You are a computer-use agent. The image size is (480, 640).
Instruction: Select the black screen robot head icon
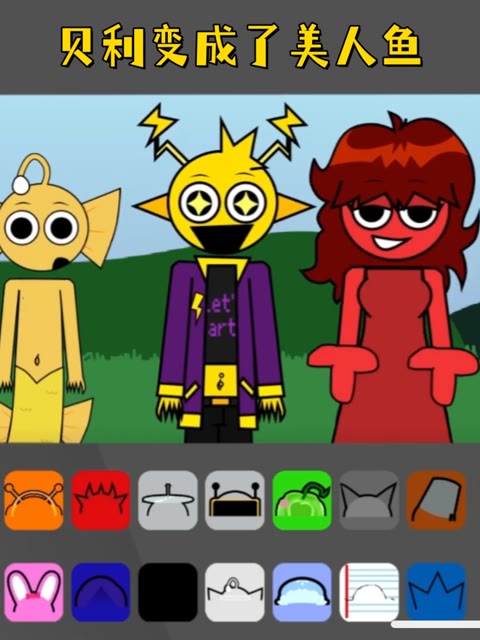[235, 500]
